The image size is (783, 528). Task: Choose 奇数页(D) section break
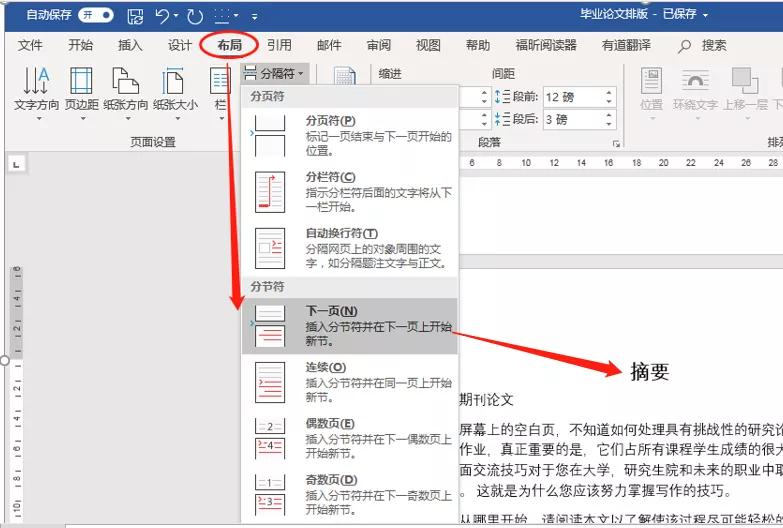(x=350, y=495)
